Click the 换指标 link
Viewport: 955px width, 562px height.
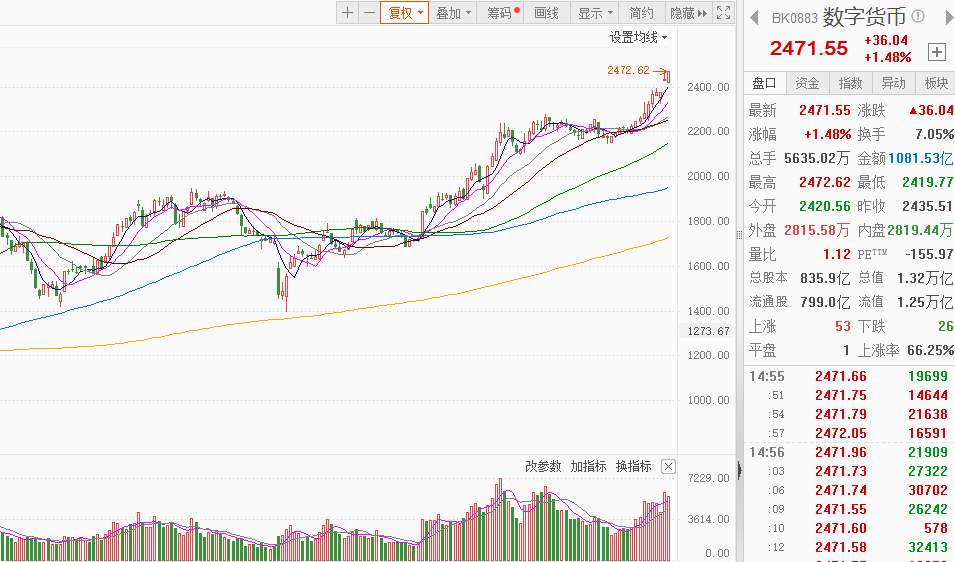click(x=633, y=467)
